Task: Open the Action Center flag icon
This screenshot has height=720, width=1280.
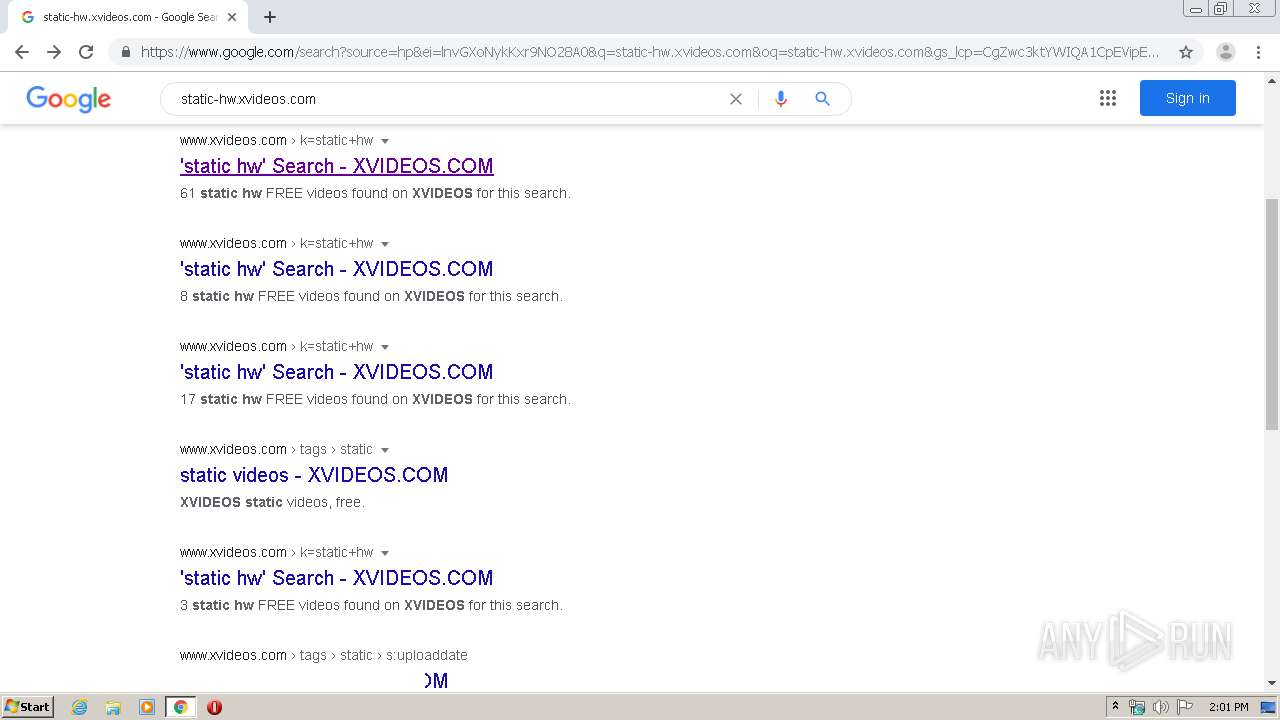Action: (x=1185, y=707)
